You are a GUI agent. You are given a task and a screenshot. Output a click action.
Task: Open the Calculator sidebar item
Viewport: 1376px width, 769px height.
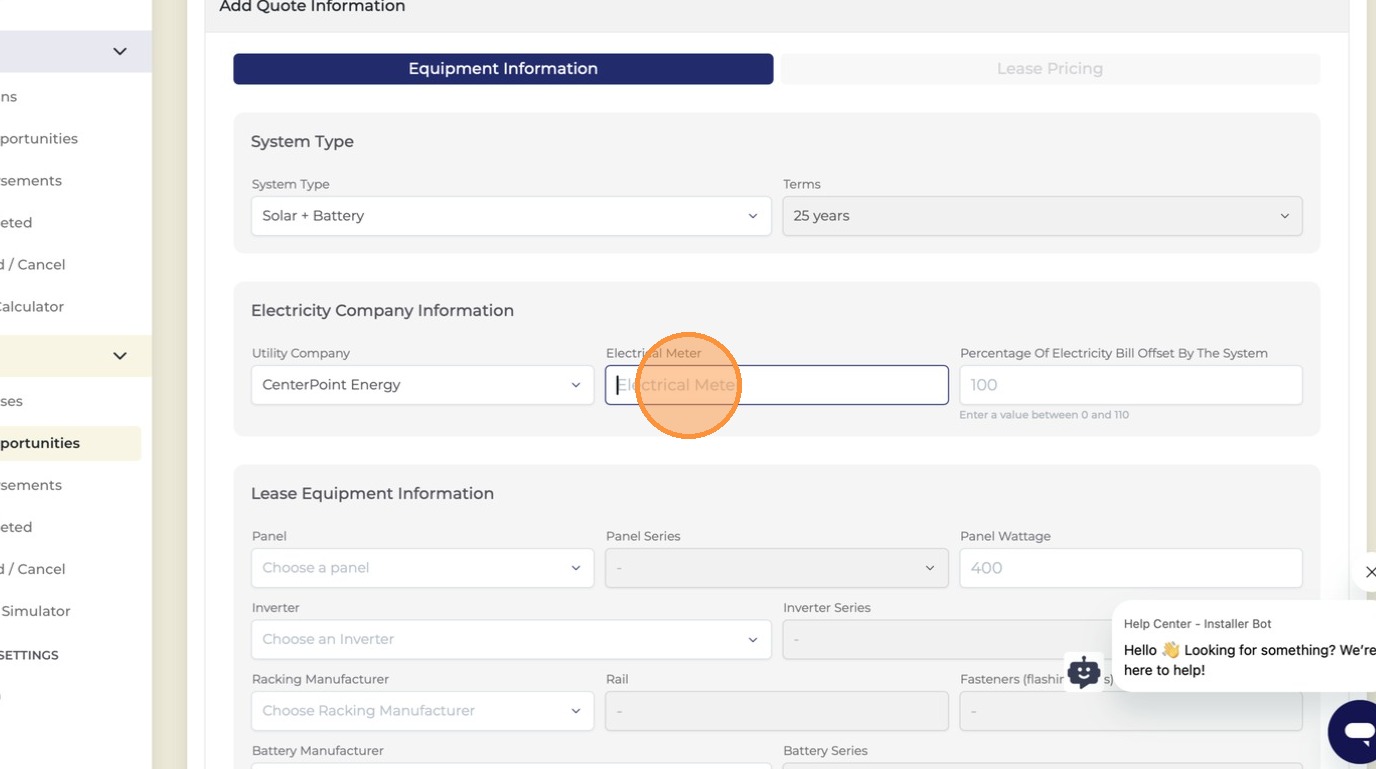pyautogui.click(x=32, y=307)
